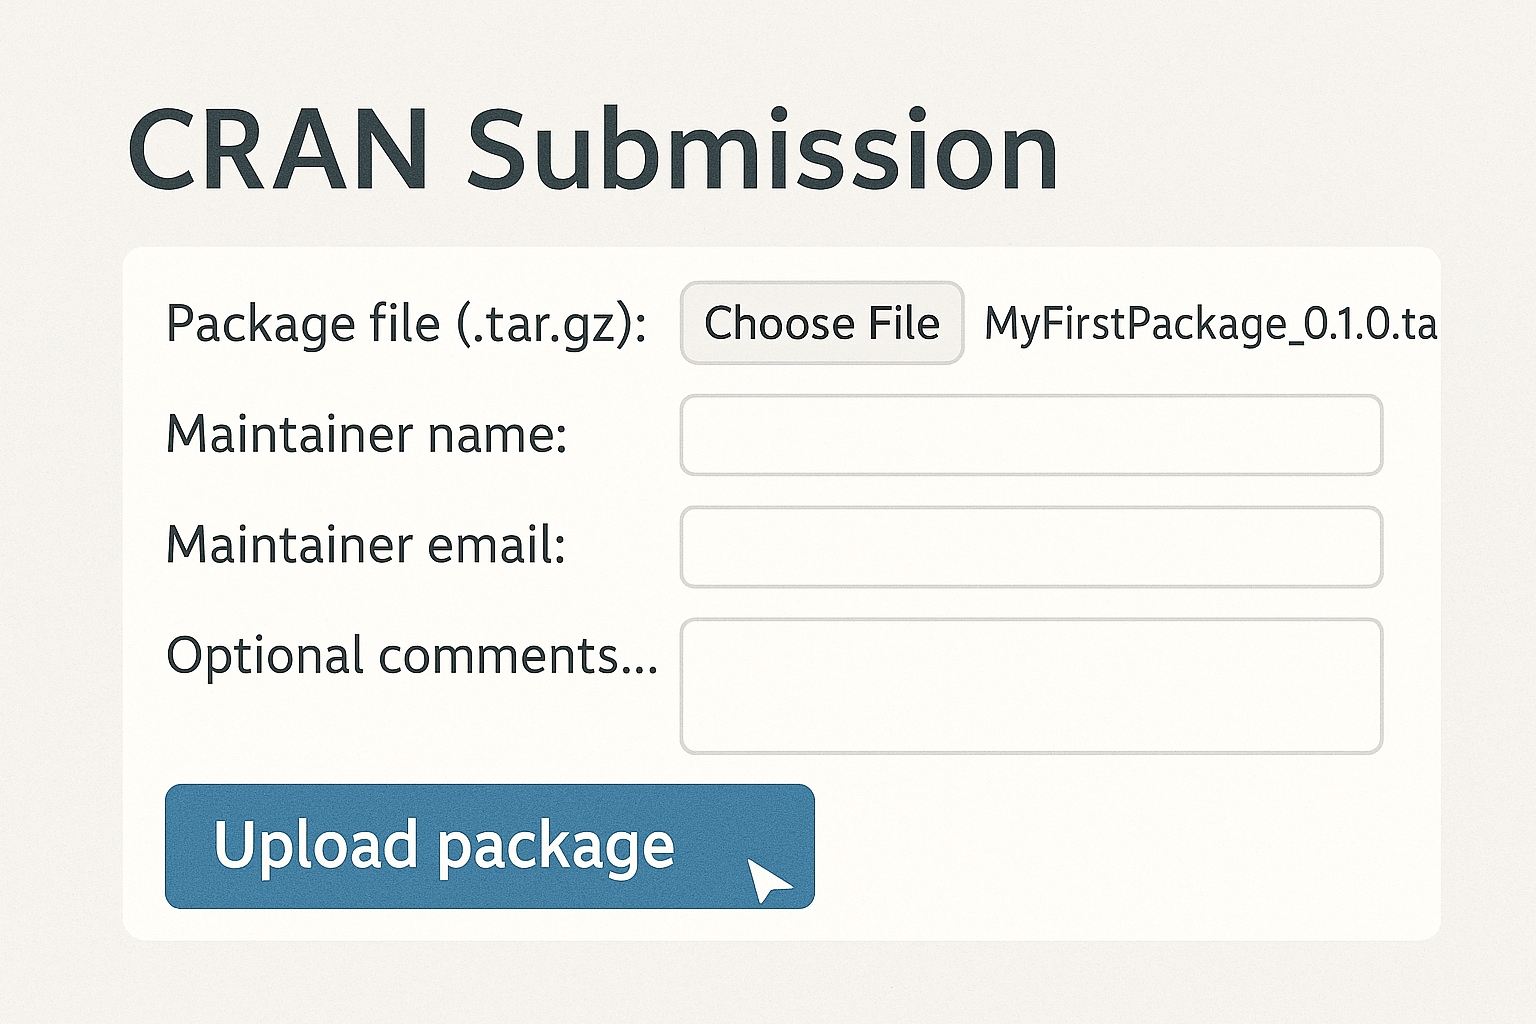Click the ellipsis after Optional comments
Viewport: 1536px width, 1024px height.
point(639,668)
